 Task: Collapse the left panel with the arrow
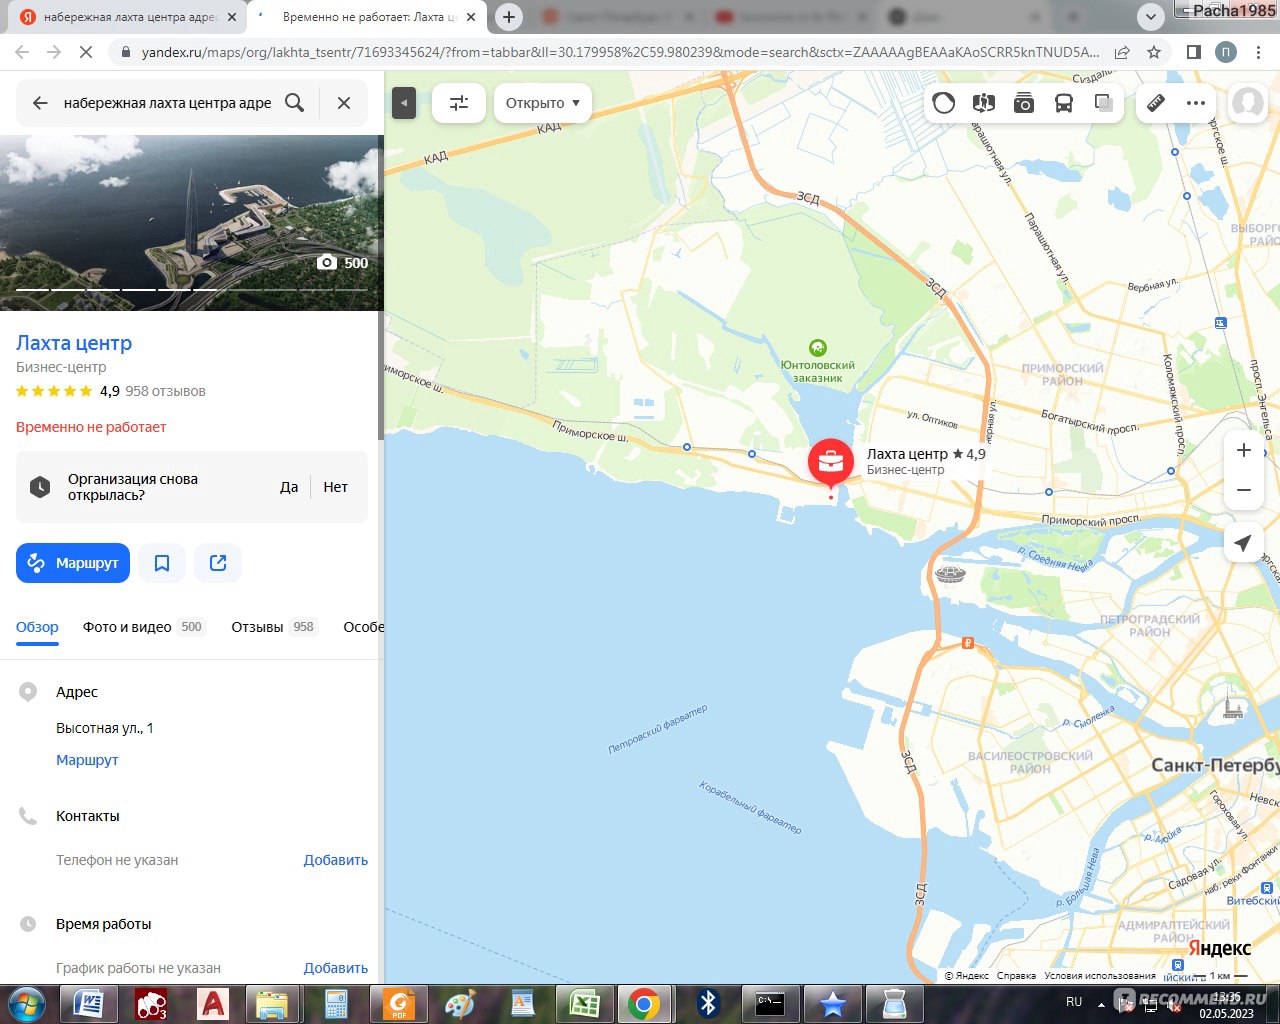[404, 102]
